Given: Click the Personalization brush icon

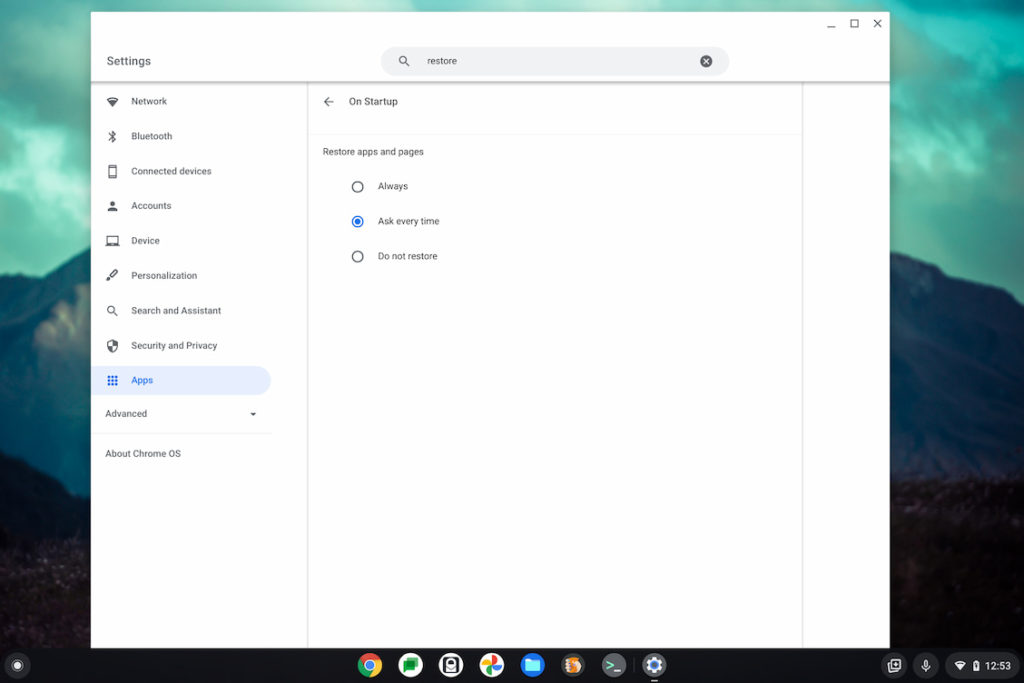Looking at the screenshot, I should point(112,276).
